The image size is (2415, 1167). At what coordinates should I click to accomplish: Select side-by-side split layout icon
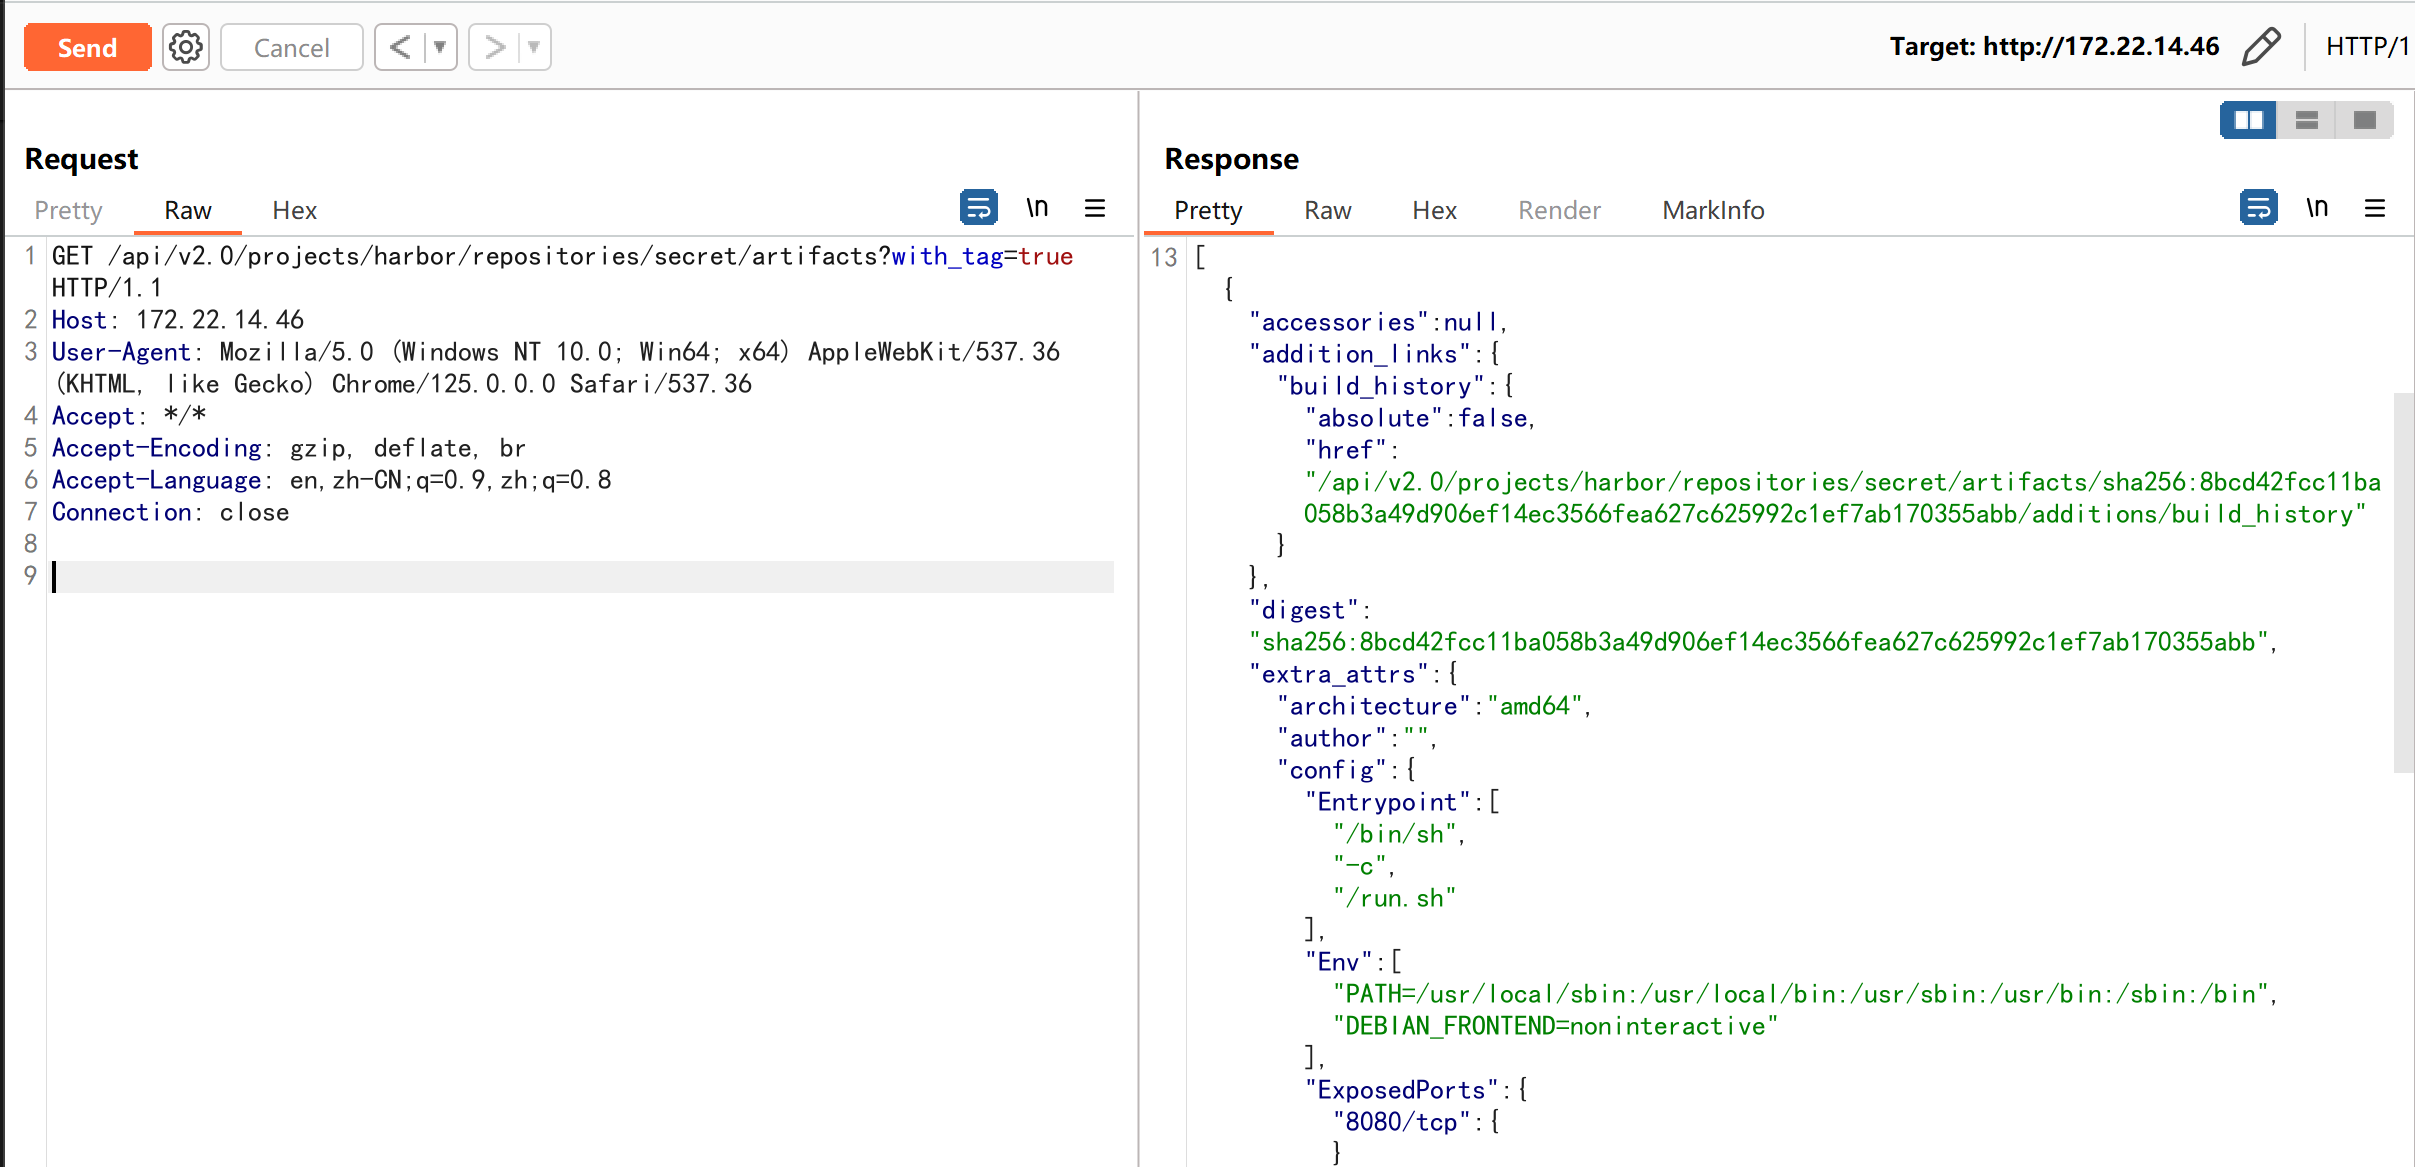(2248, 120)
